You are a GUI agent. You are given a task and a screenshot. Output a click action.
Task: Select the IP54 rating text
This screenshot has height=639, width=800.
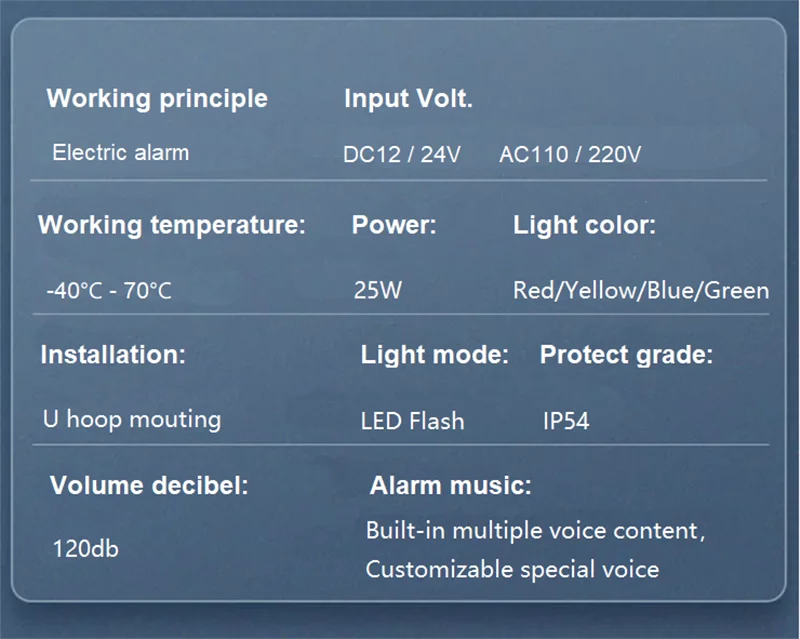566,421
